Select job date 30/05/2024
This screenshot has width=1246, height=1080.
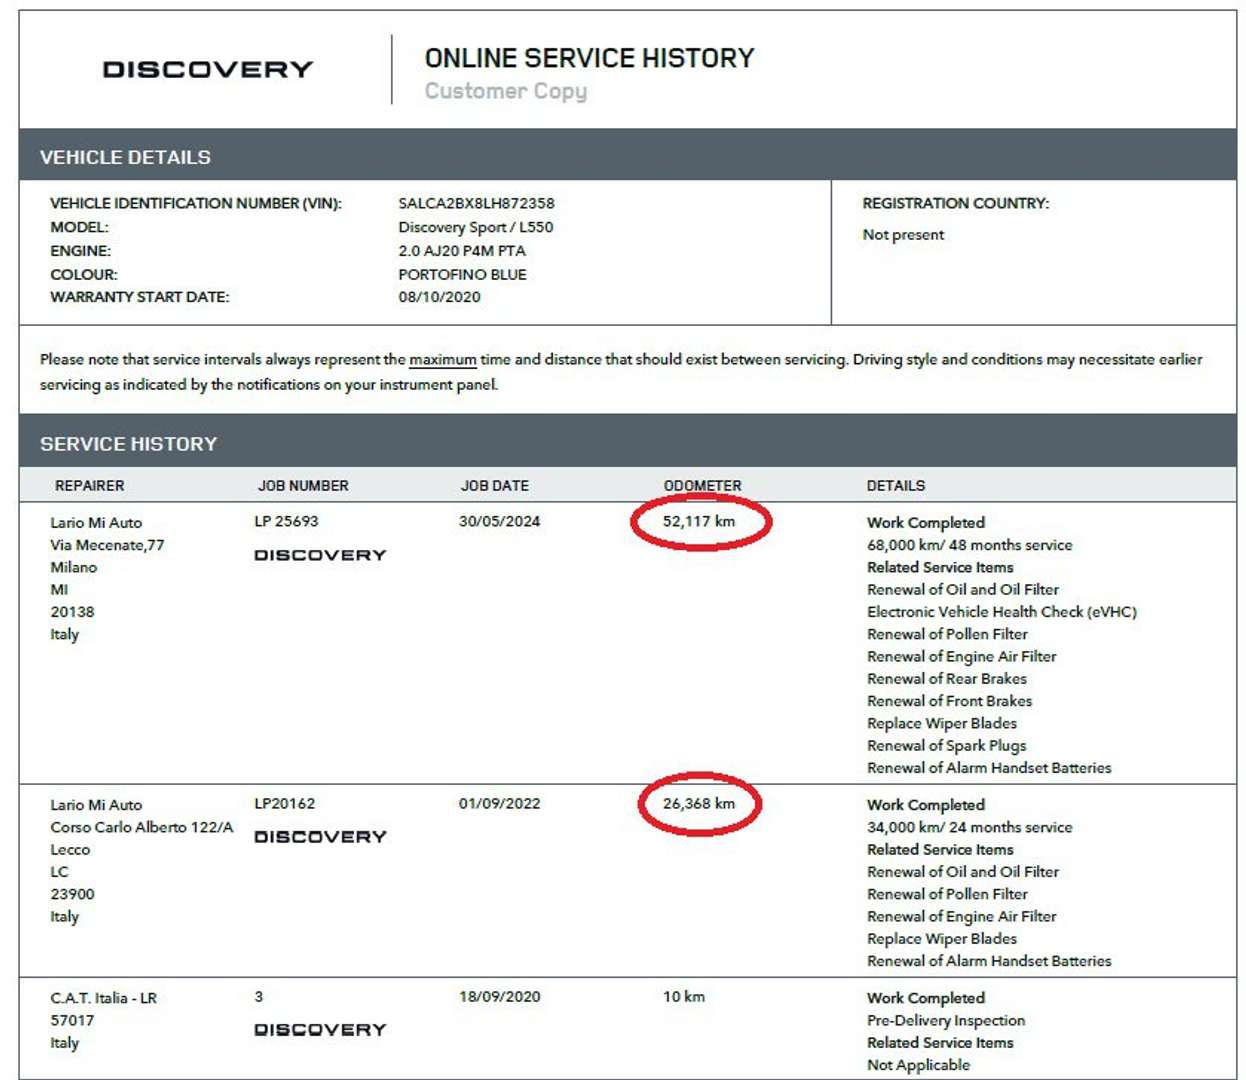(499, 521)
